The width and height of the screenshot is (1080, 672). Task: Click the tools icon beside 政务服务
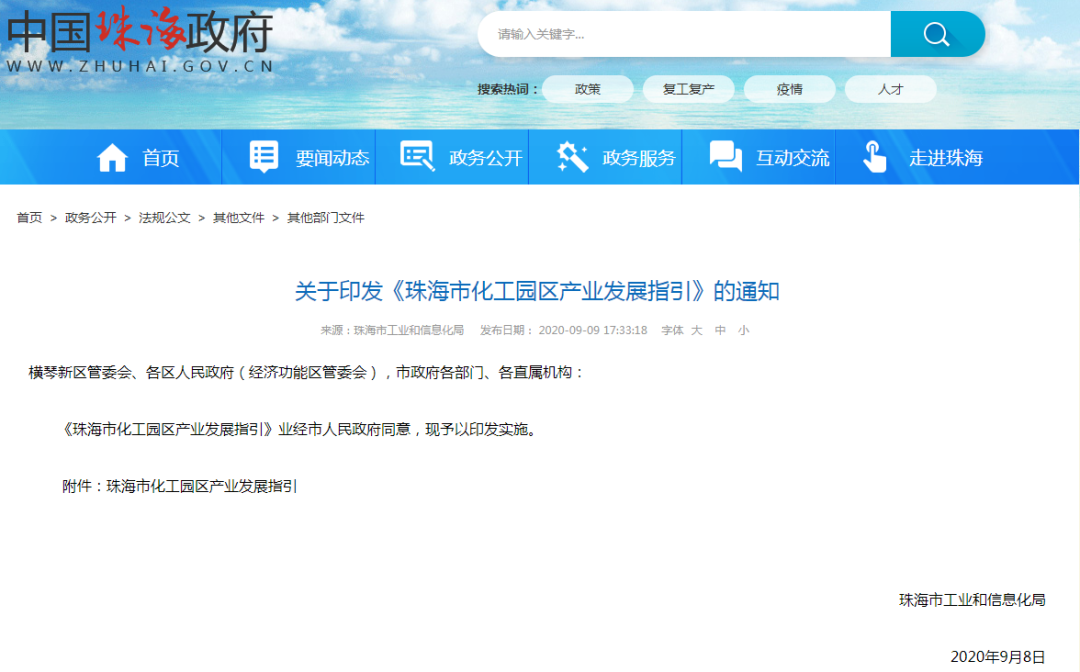[x=572, y=157]
